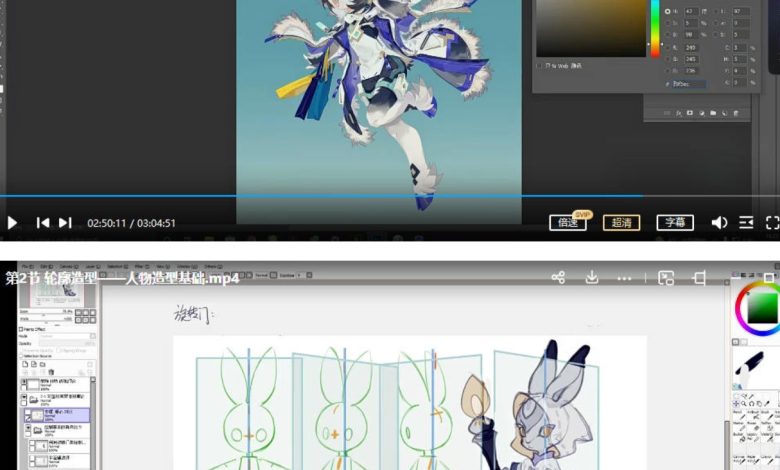780x470 pixels.
Task: Create a new layer icon in Photoshop
Action: [724, 113]
